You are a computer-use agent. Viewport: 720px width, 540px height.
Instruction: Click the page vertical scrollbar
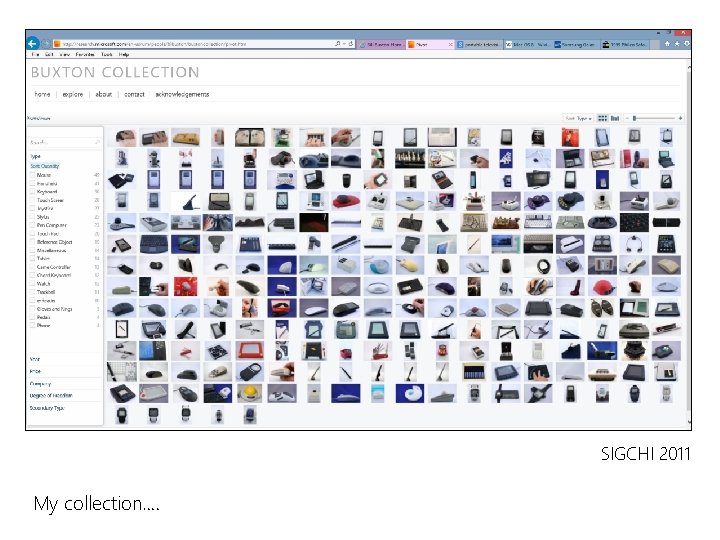(x=688, y=243)
